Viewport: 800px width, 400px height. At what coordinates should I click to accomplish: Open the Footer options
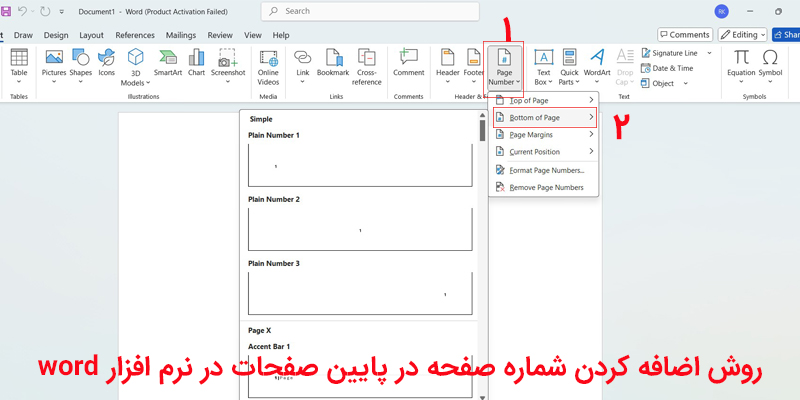point(473,67)
